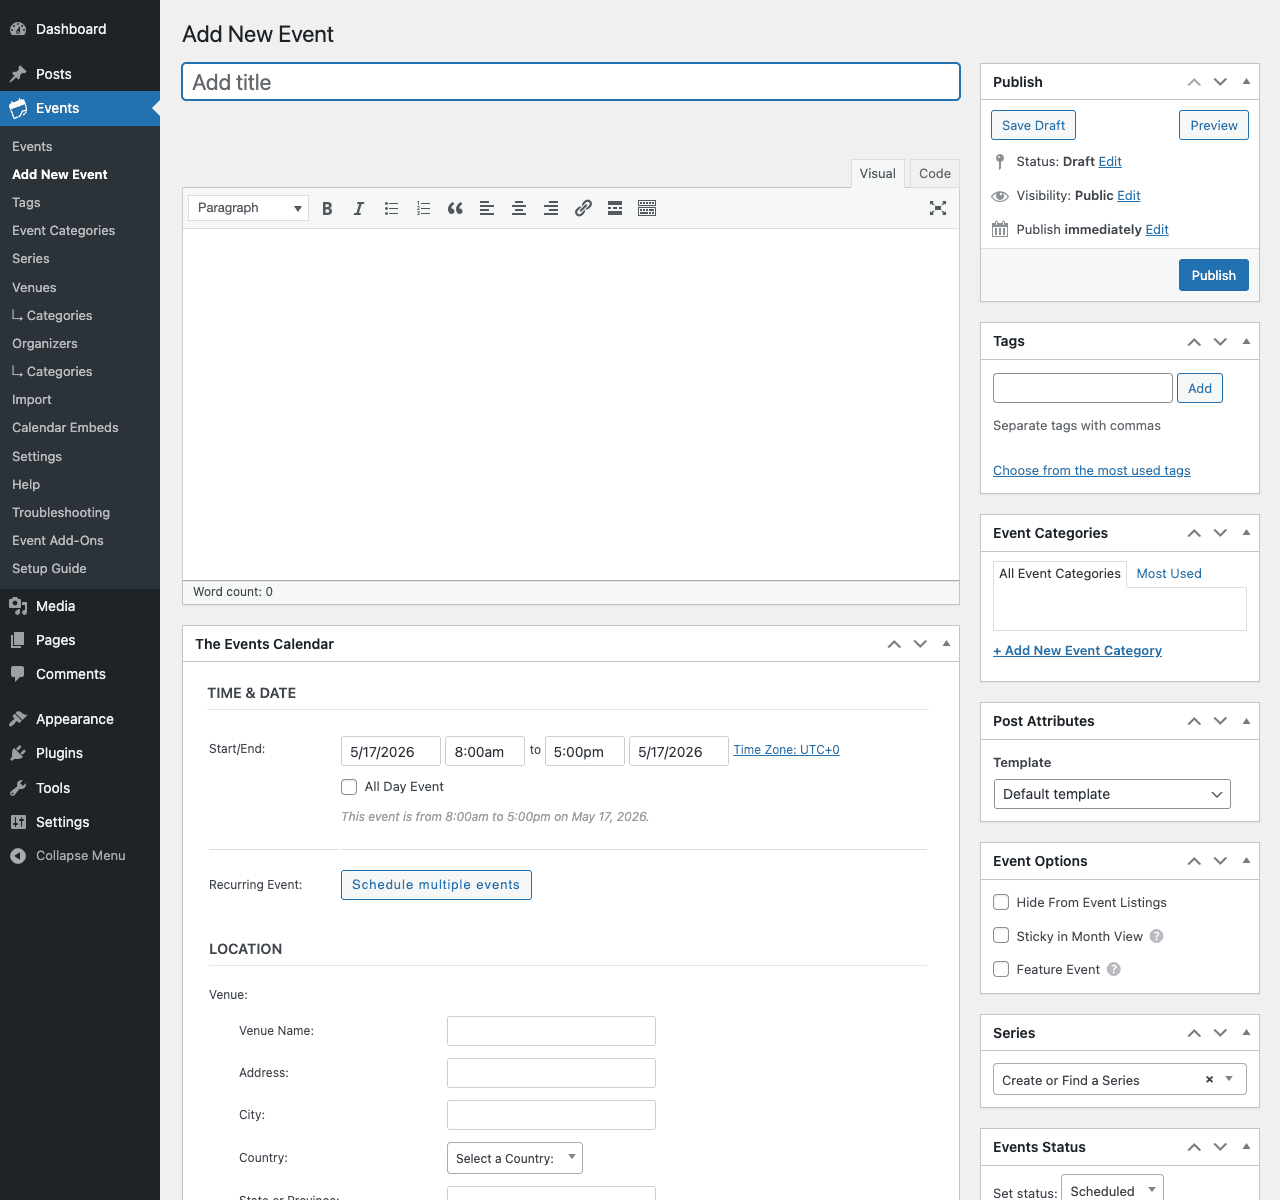Toggle the editor toolbar kitchen sink
The height and width of the screenshot is (1200, 1280).
click(647, 208)
